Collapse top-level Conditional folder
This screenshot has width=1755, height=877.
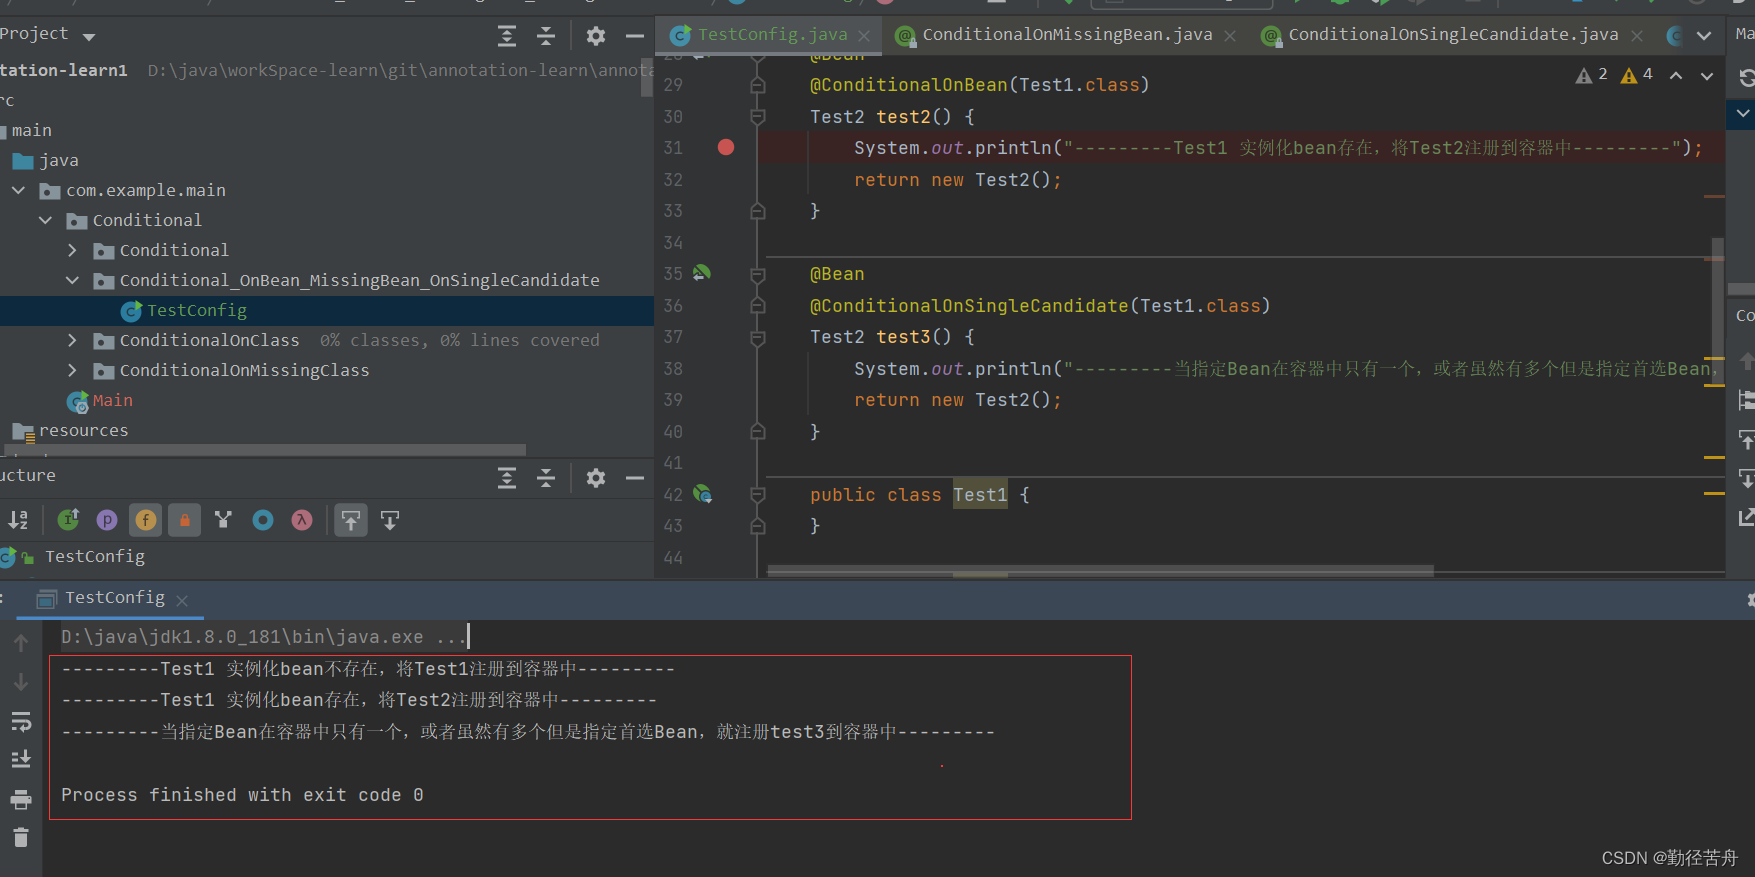click(45, 220)
